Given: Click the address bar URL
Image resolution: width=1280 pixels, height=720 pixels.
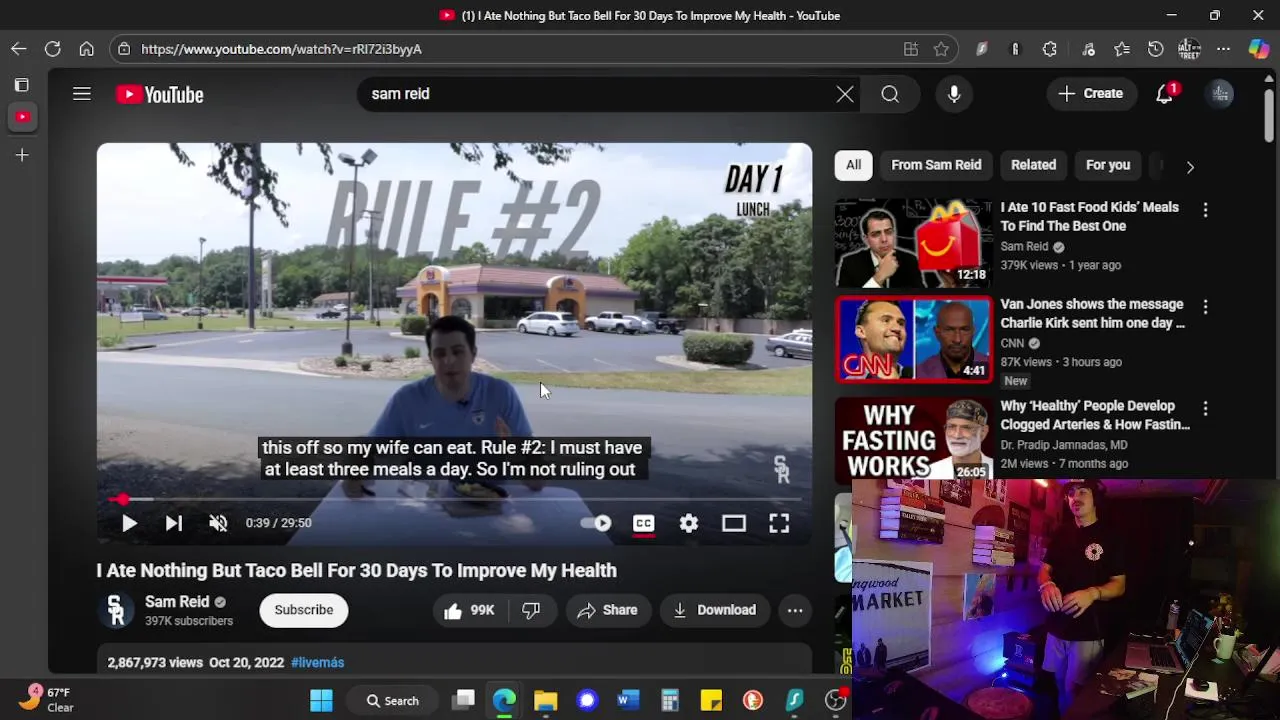Looking at the screenshot, I should [x=281, y=49].
